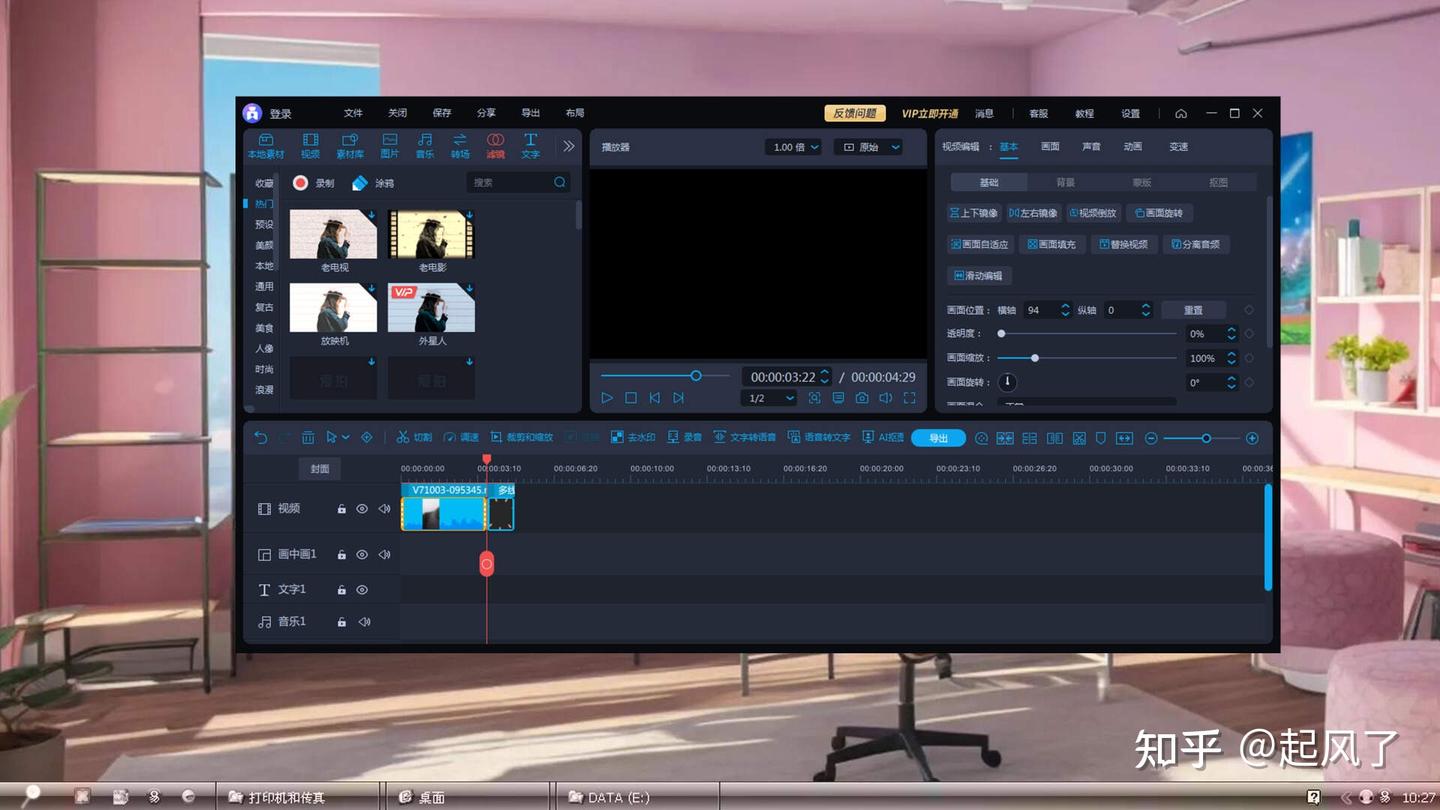This screenshot has width=1440, height=810.
Task: Click the 切割 split tool
Action: tap(415, 438)
